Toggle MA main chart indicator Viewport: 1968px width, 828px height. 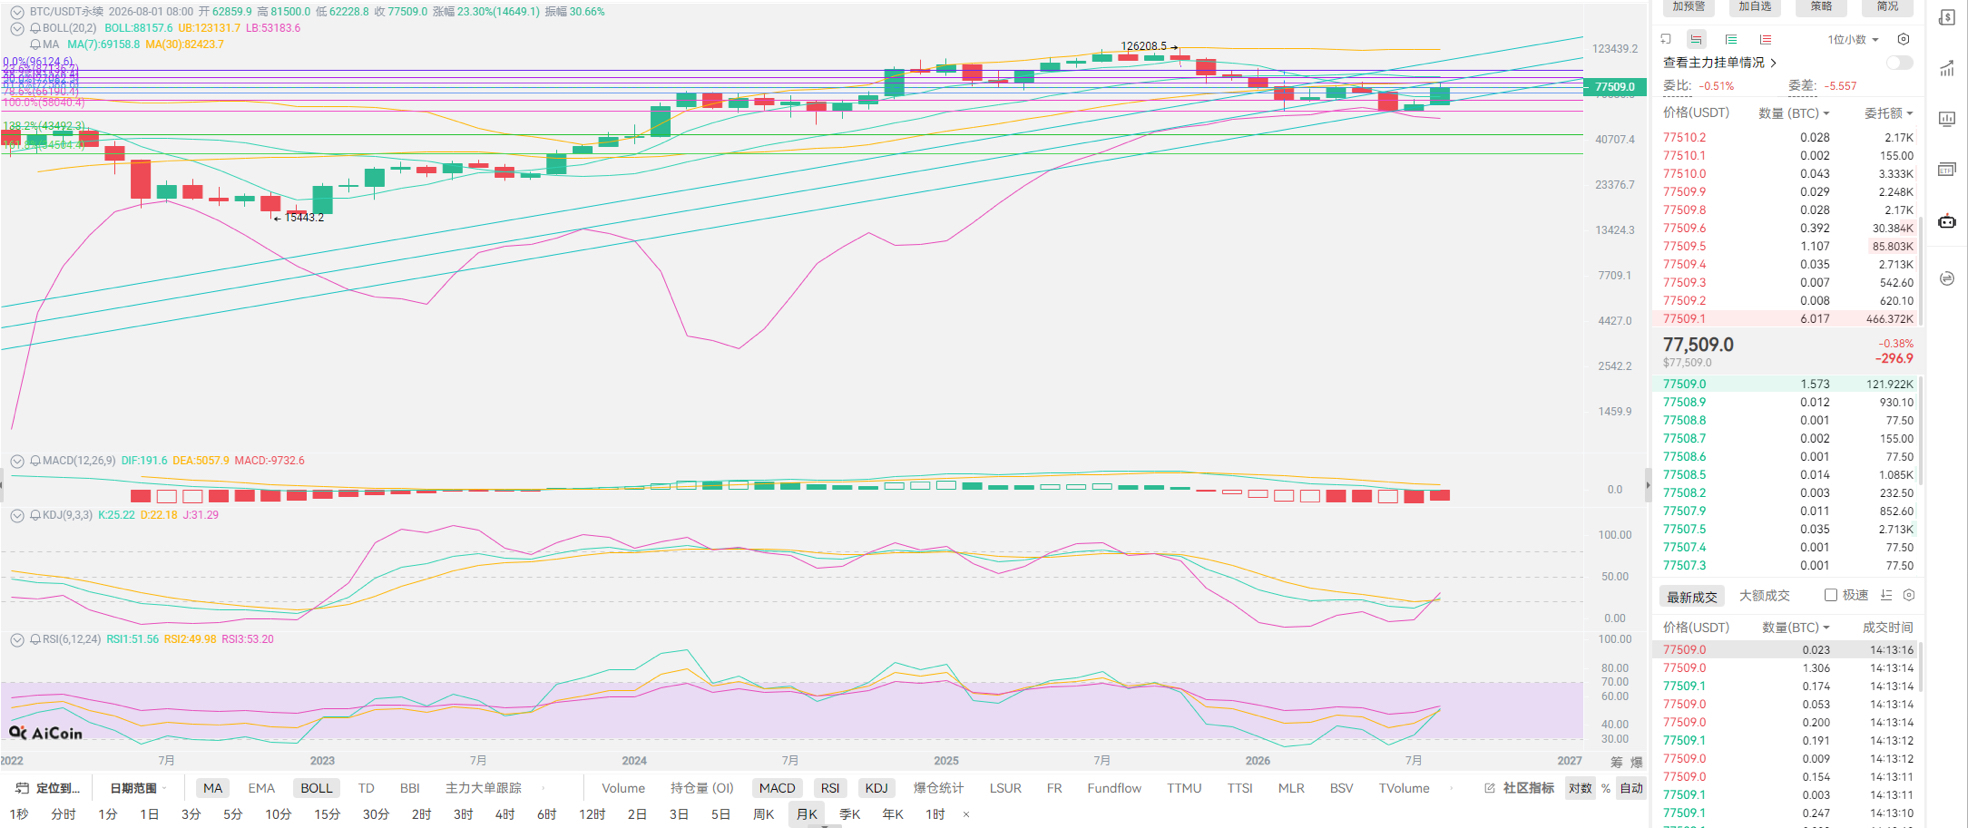pos(212,788)
